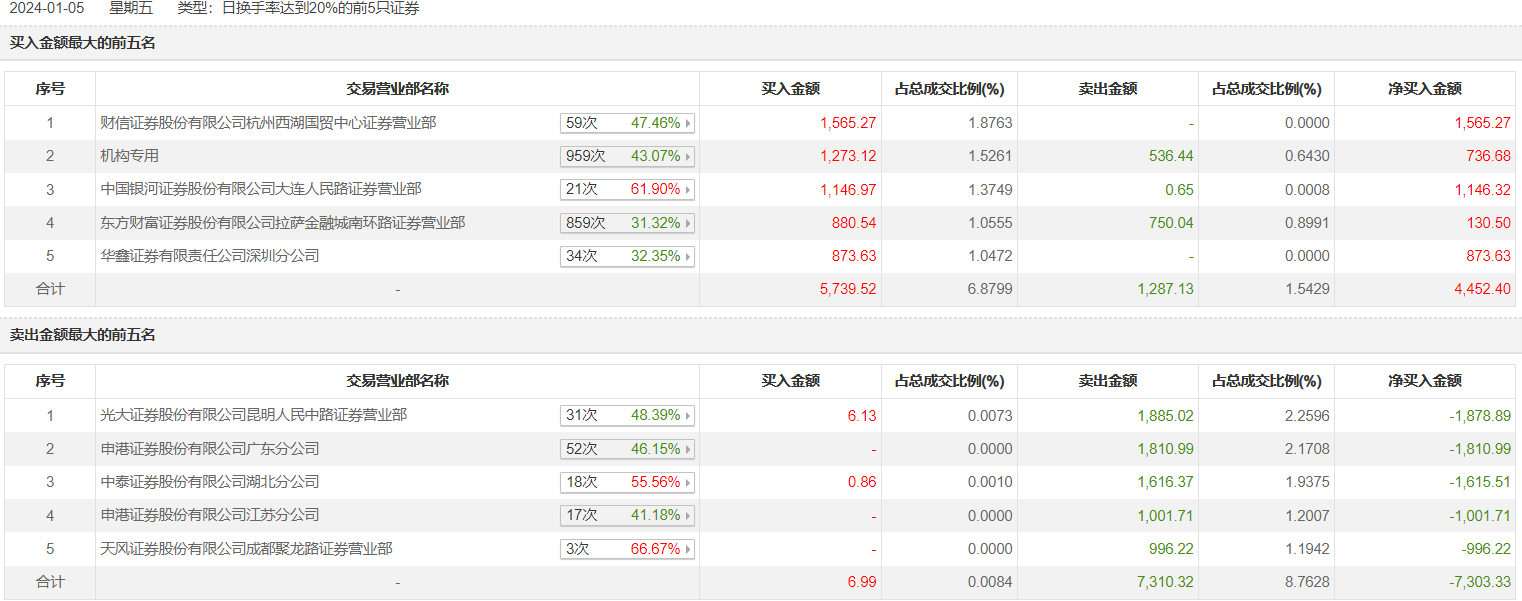Expand the 859次 31.32% stats box
Viewport: 1522px width, 601px height.
[627, 223]
